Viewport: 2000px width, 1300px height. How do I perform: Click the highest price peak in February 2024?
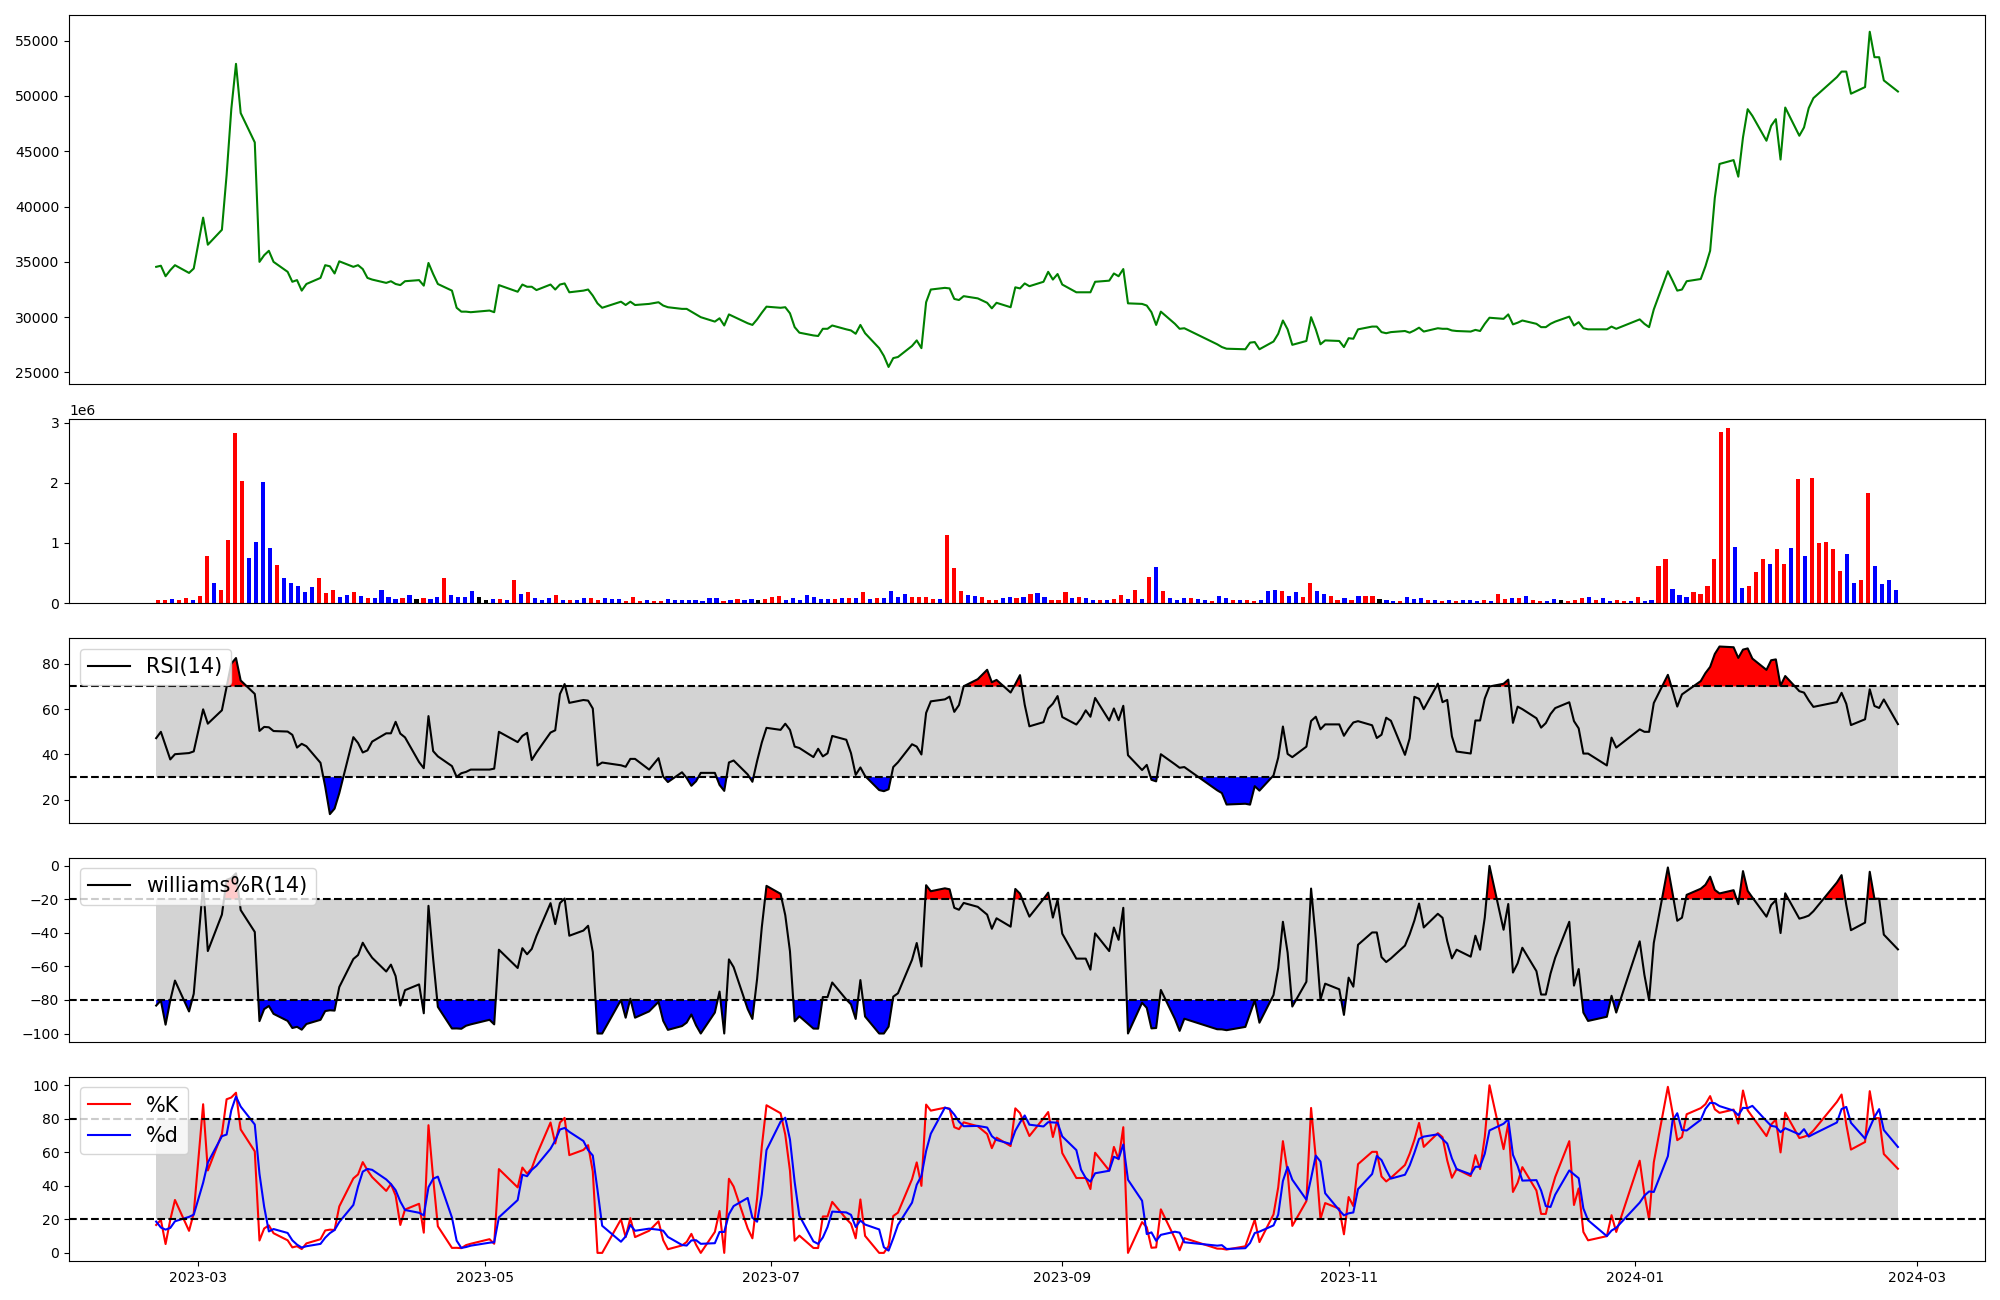pos(1869,32)
